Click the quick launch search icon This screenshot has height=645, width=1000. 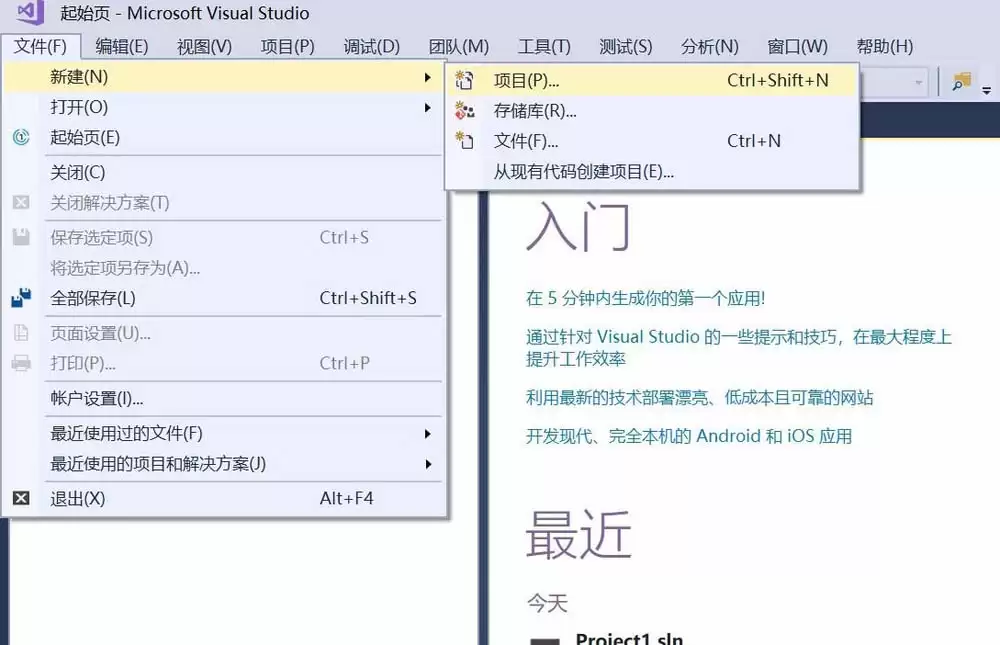[x=961, y=83]
